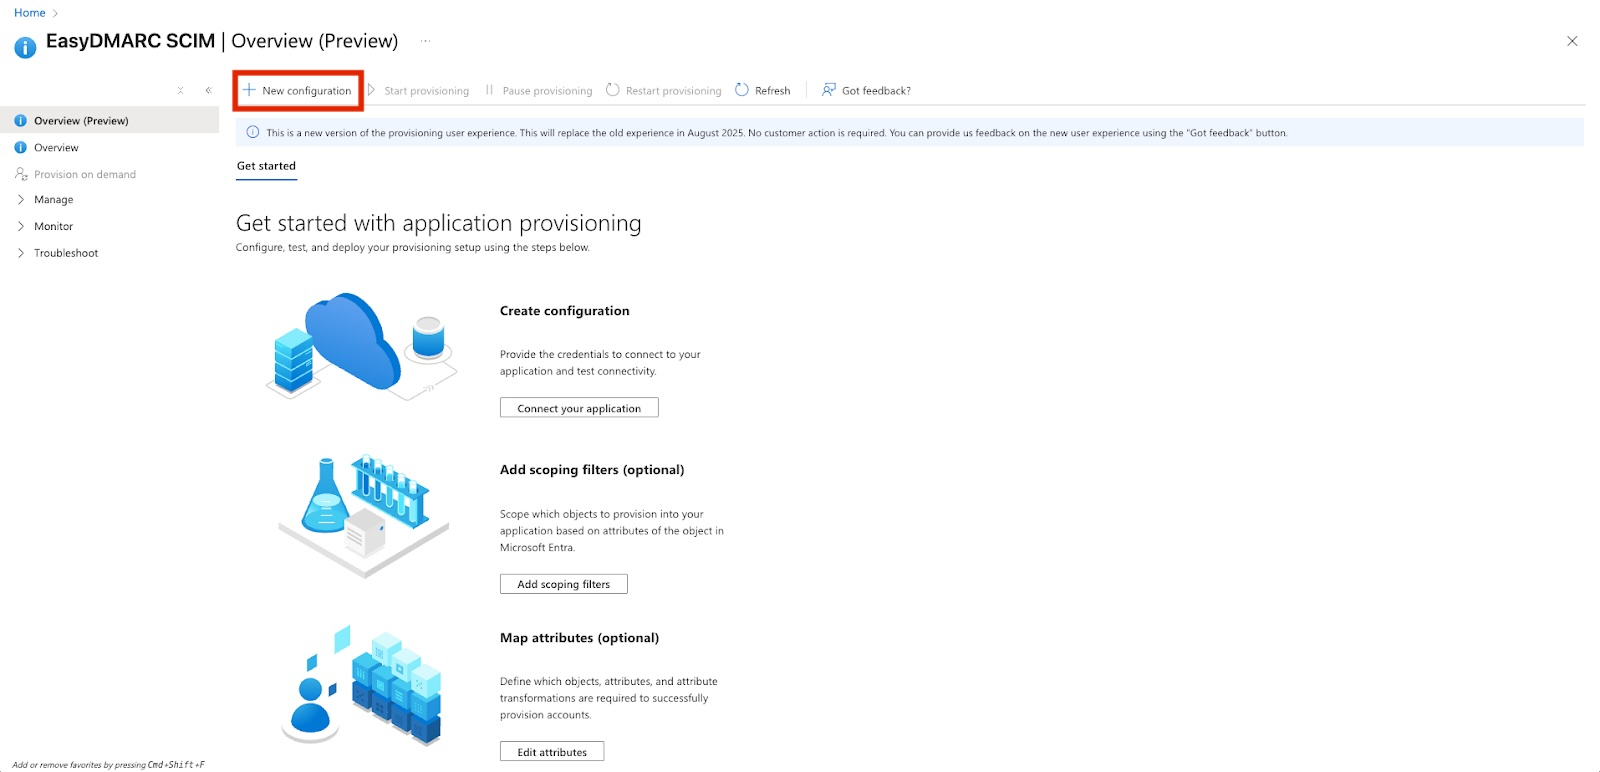
Task: Close the blade with the top-right X
Action: [1572, 41]
